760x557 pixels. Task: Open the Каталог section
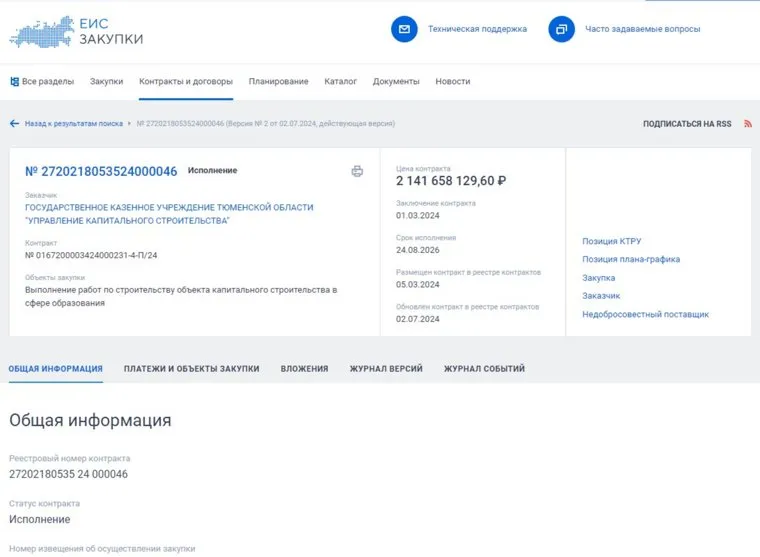340,81
